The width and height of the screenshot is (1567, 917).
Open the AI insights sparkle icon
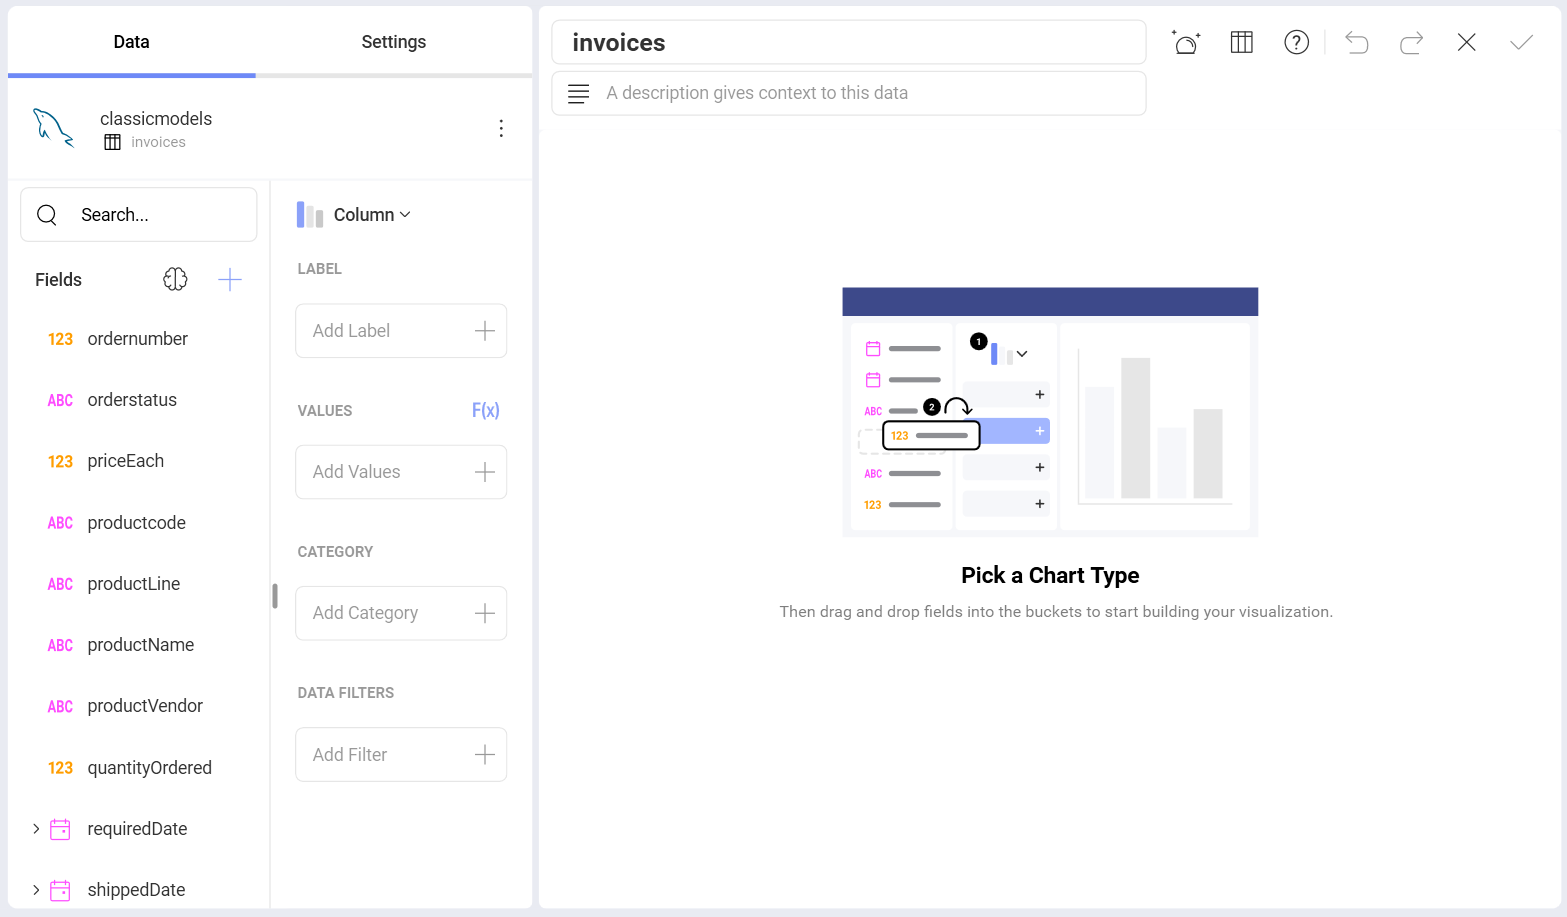1186,42
